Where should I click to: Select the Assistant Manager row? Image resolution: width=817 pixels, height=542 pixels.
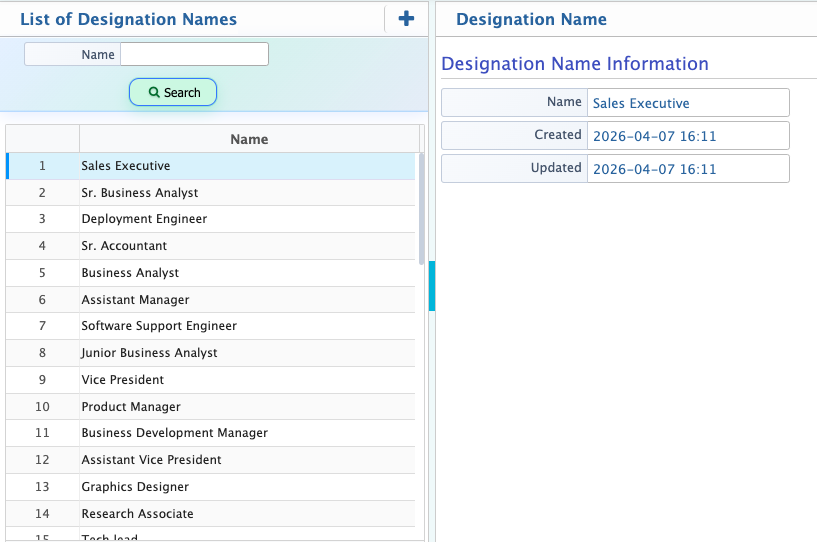click(x=211, y=300)
